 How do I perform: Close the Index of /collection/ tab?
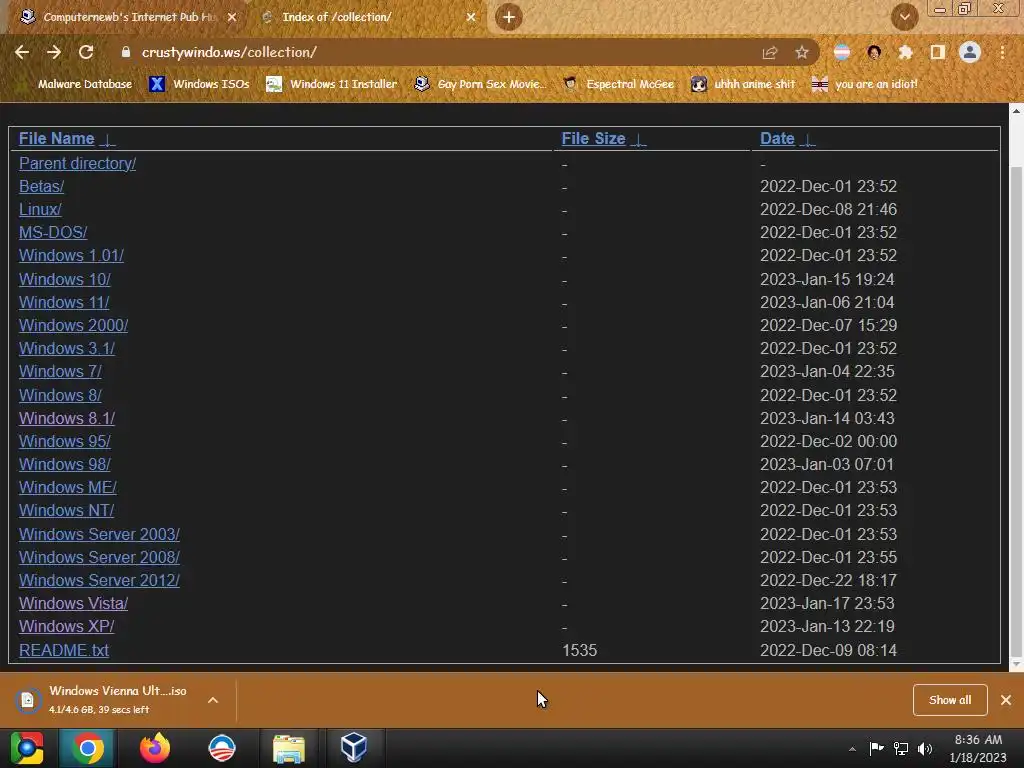pos(471,18)
